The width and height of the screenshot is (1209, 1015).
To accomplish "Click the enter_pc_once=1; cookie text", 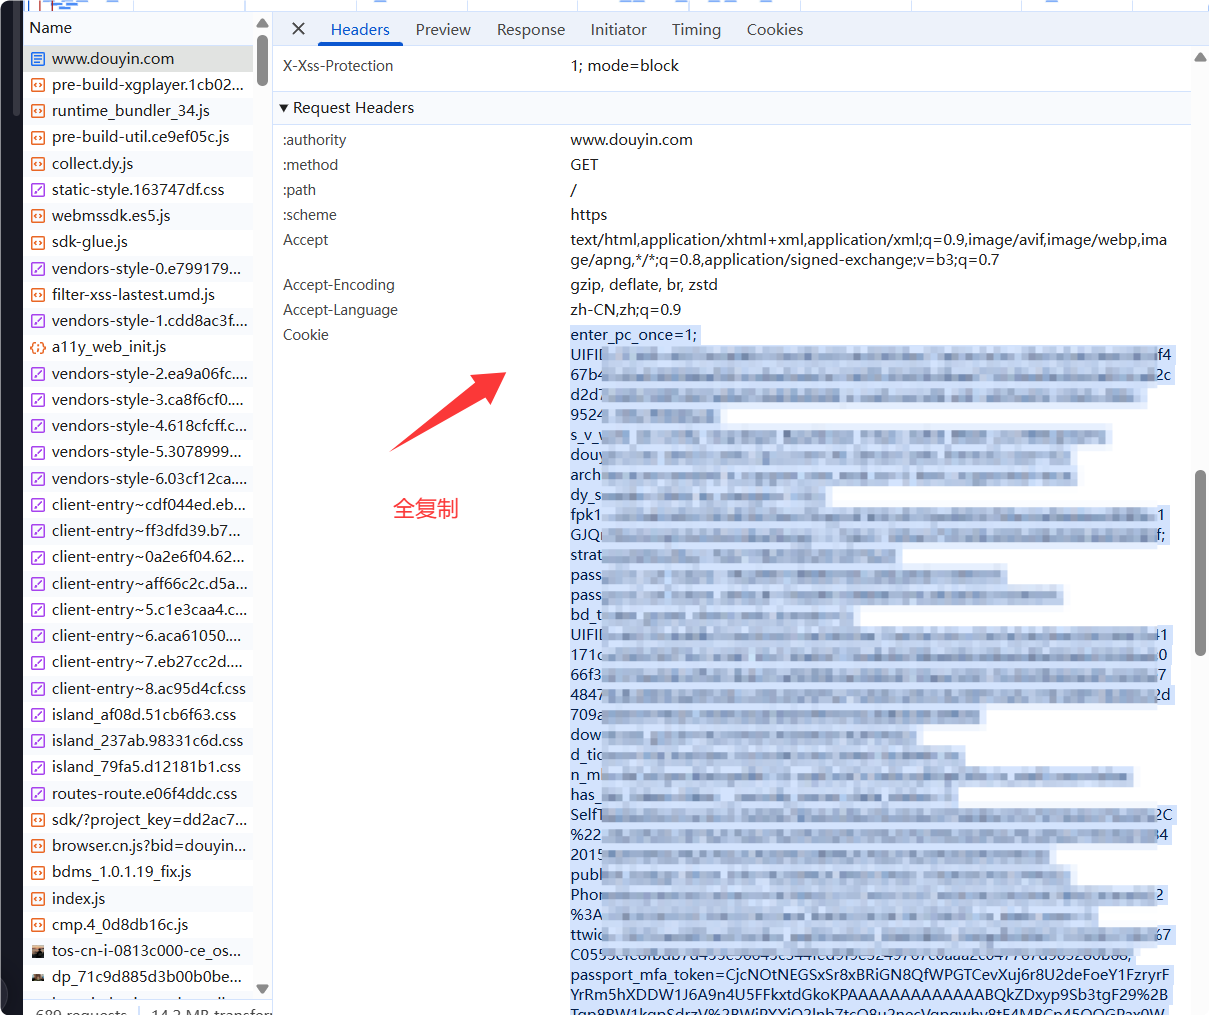I will point(634,335).
